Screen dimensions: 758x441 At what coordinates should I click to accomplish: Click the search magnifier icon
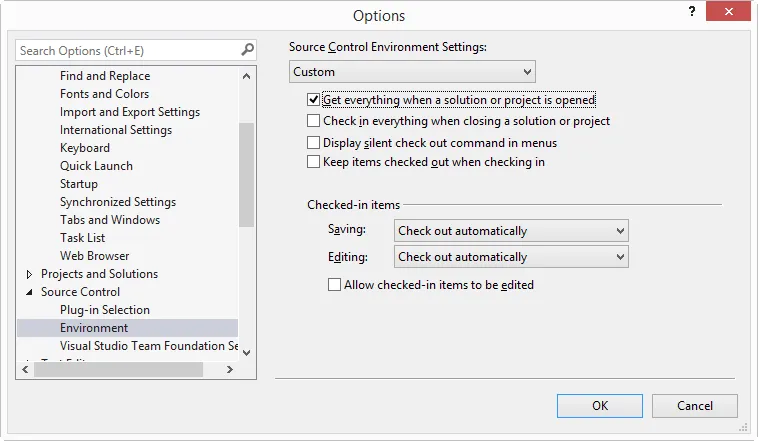pyautogui.click(x=247, y=50)
